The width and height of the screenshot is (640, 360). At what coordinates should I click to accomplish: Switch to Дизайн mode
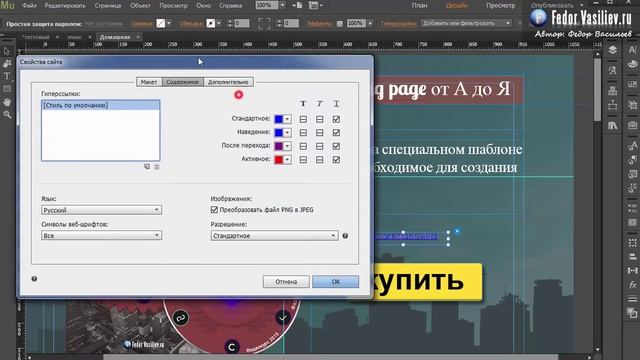point(457,5)
